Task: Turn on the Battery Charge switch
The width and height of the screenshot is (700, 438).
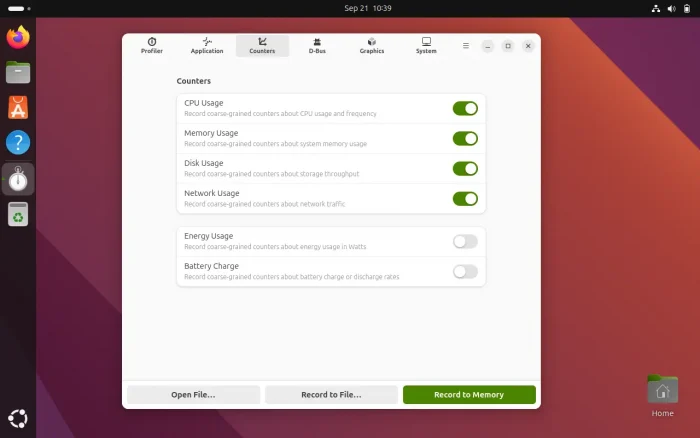Action: coord(465,271)
